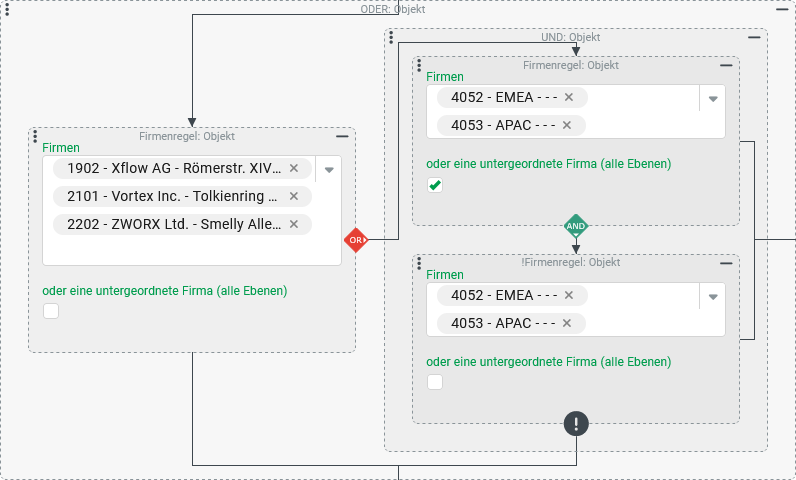Enable subordinate companies checkbox under Xflow list
The image size is (796, 480).
tap(51, 311)
